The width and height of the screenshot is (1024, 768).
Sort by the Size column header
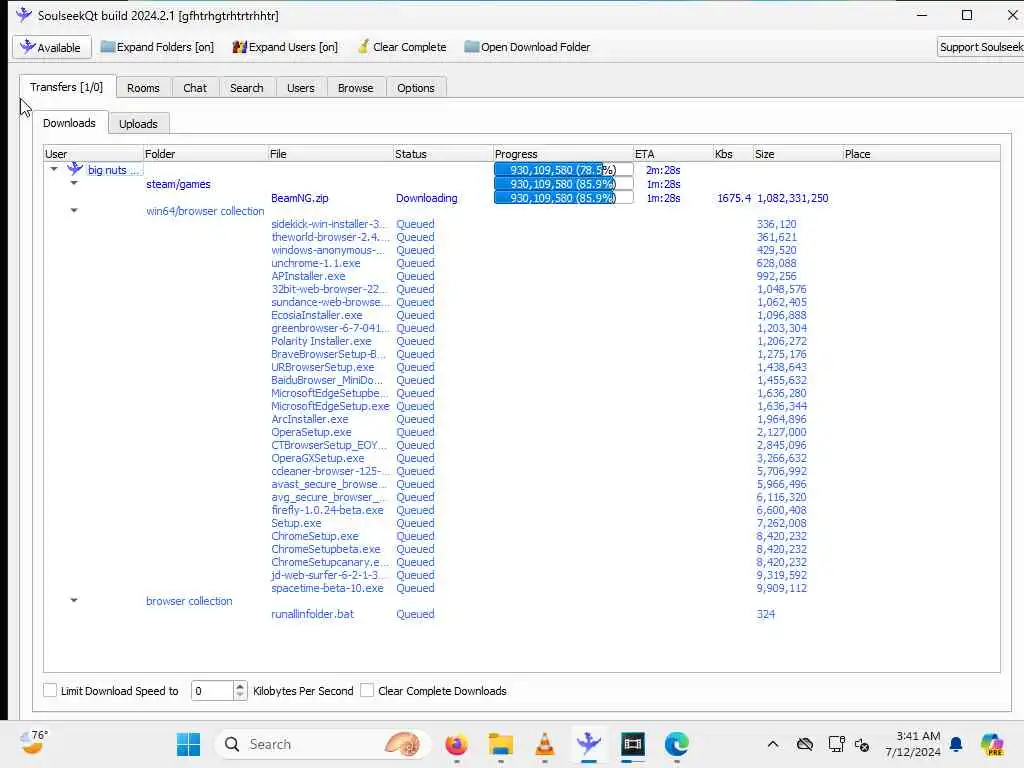[797, 153]
